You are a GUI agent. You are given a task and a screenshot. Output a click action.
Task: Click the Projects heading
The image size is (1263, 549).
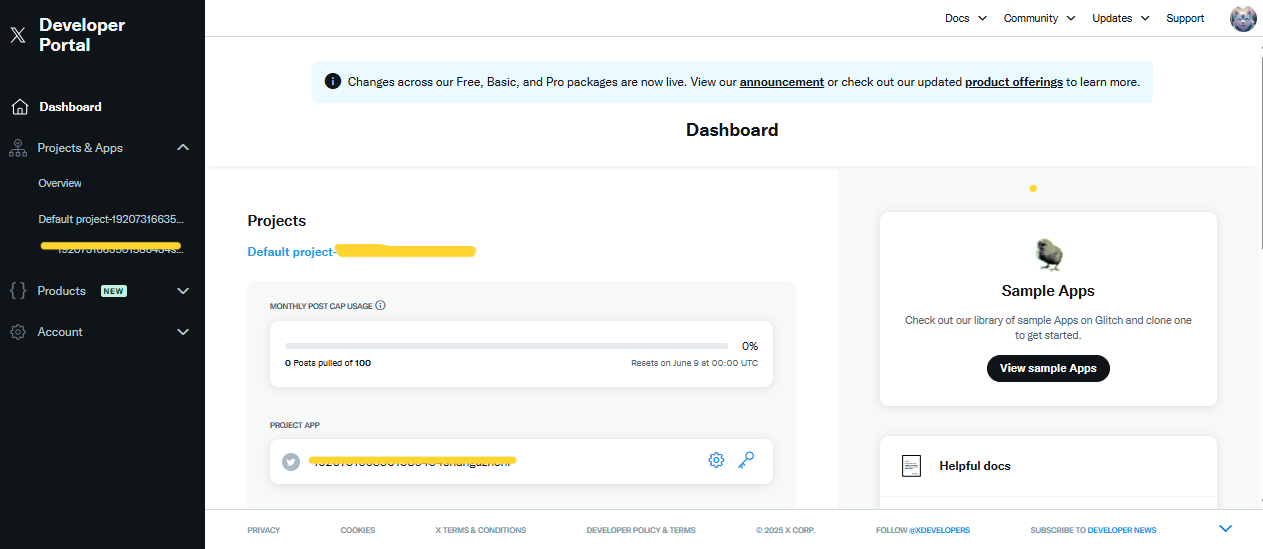[277, 221]
